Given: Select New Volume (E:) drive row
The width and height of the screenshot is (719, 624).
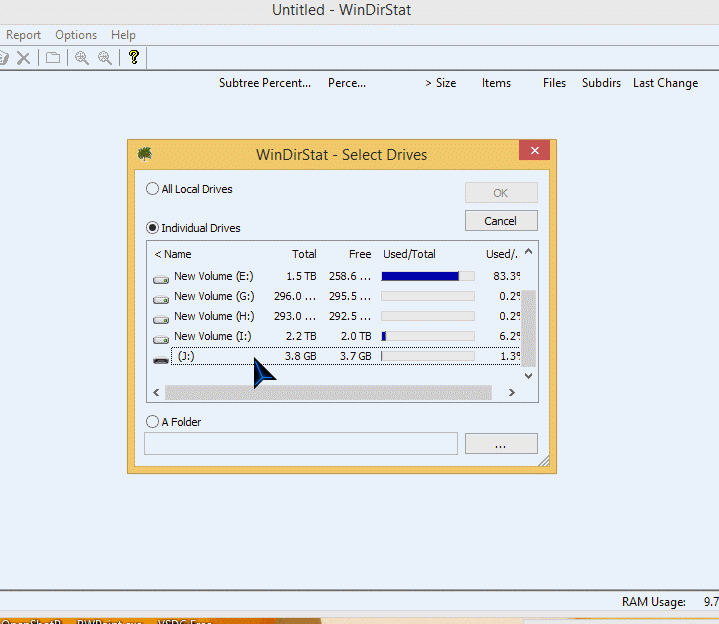Looking at the screenshot, I should (337, 276).
